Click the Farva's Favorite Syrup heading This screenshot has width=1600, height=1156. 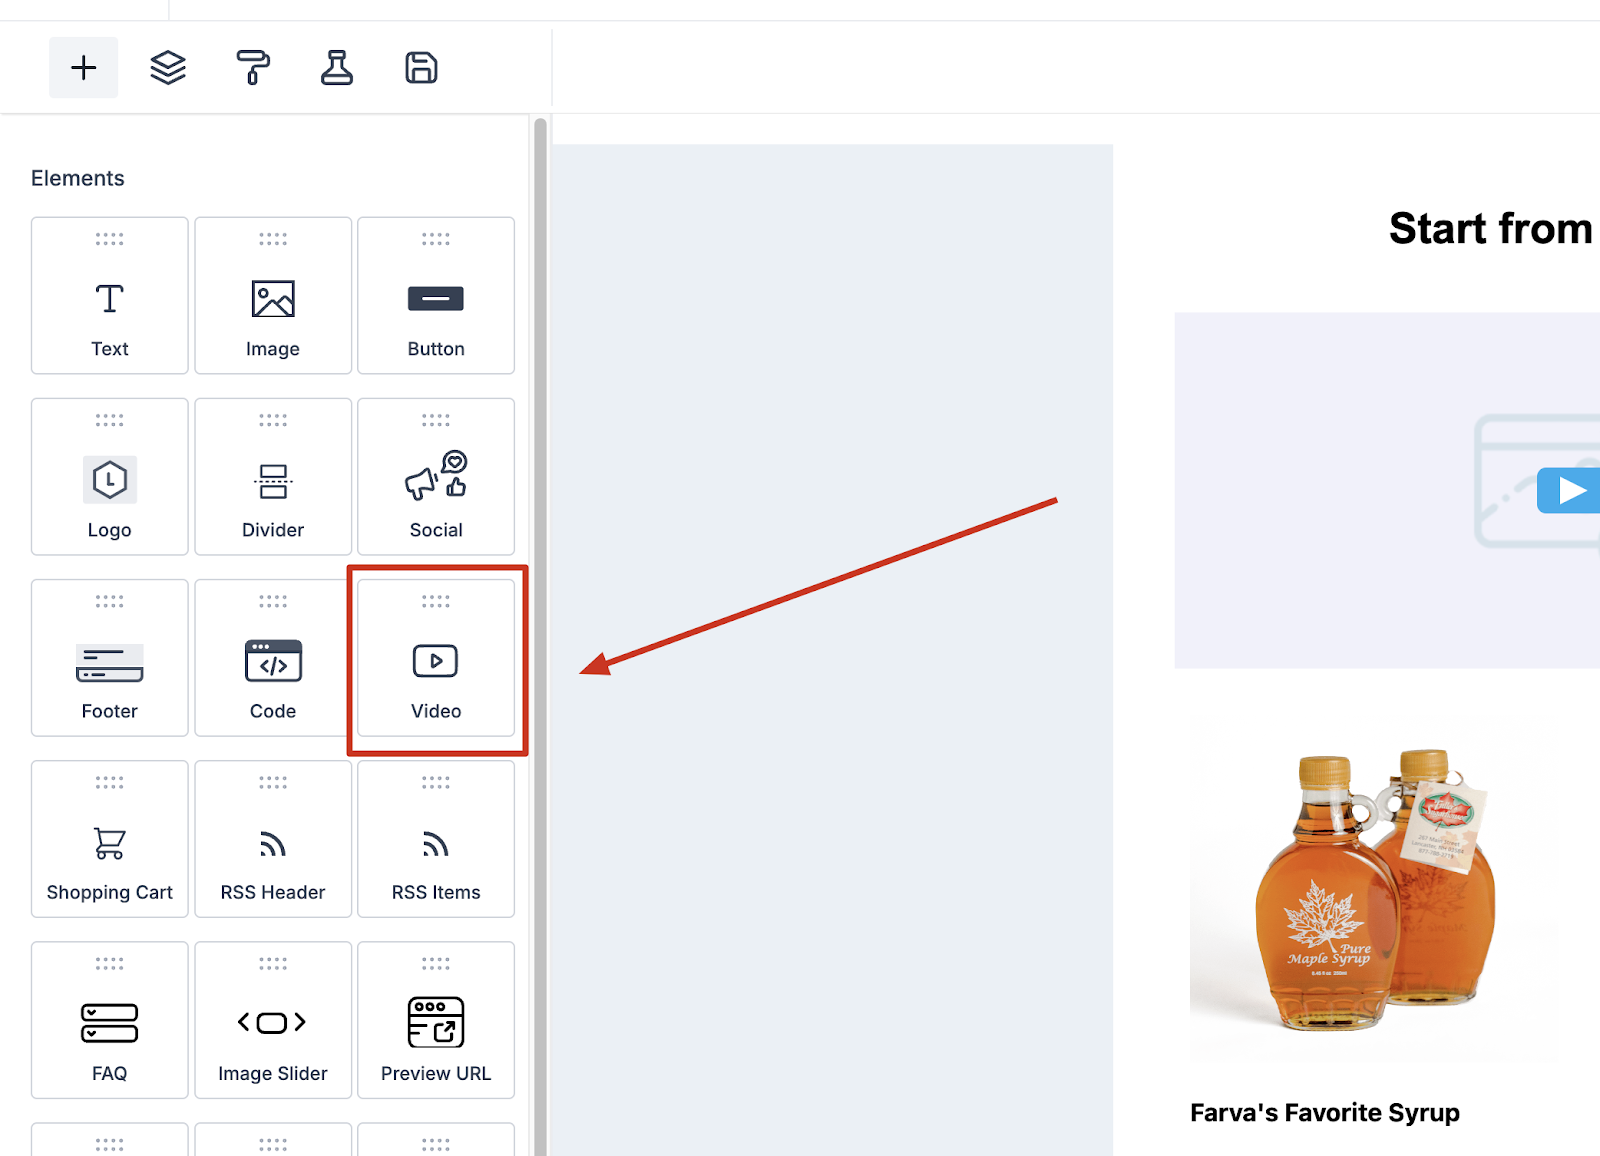1325,1112
